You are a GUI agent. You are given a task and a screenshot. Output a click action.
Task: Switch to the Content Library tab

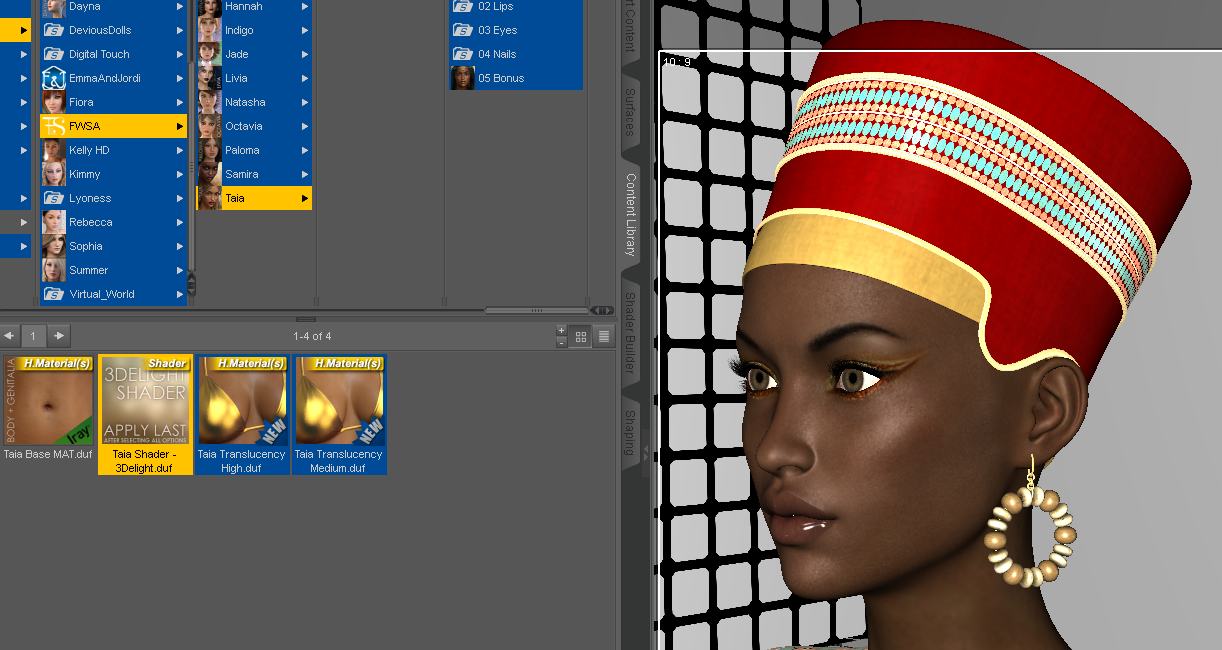coord(630,215)
